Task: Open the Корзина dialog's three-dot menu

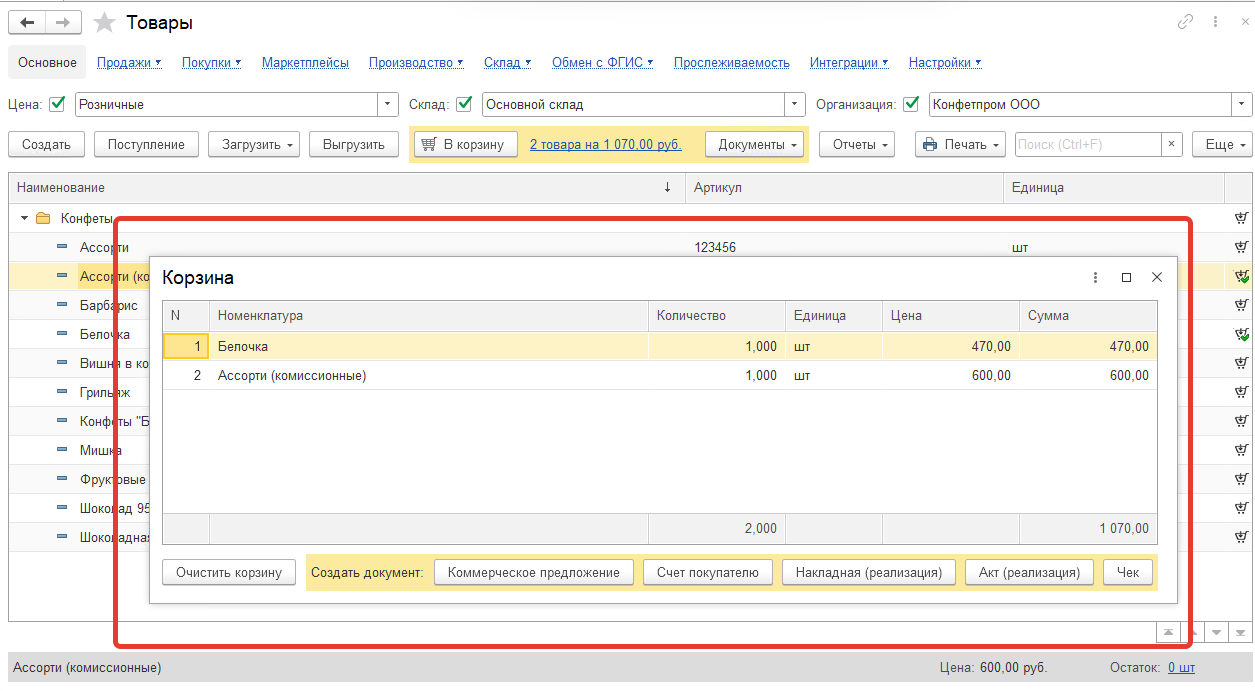Action: click(x=1096, y=278)
